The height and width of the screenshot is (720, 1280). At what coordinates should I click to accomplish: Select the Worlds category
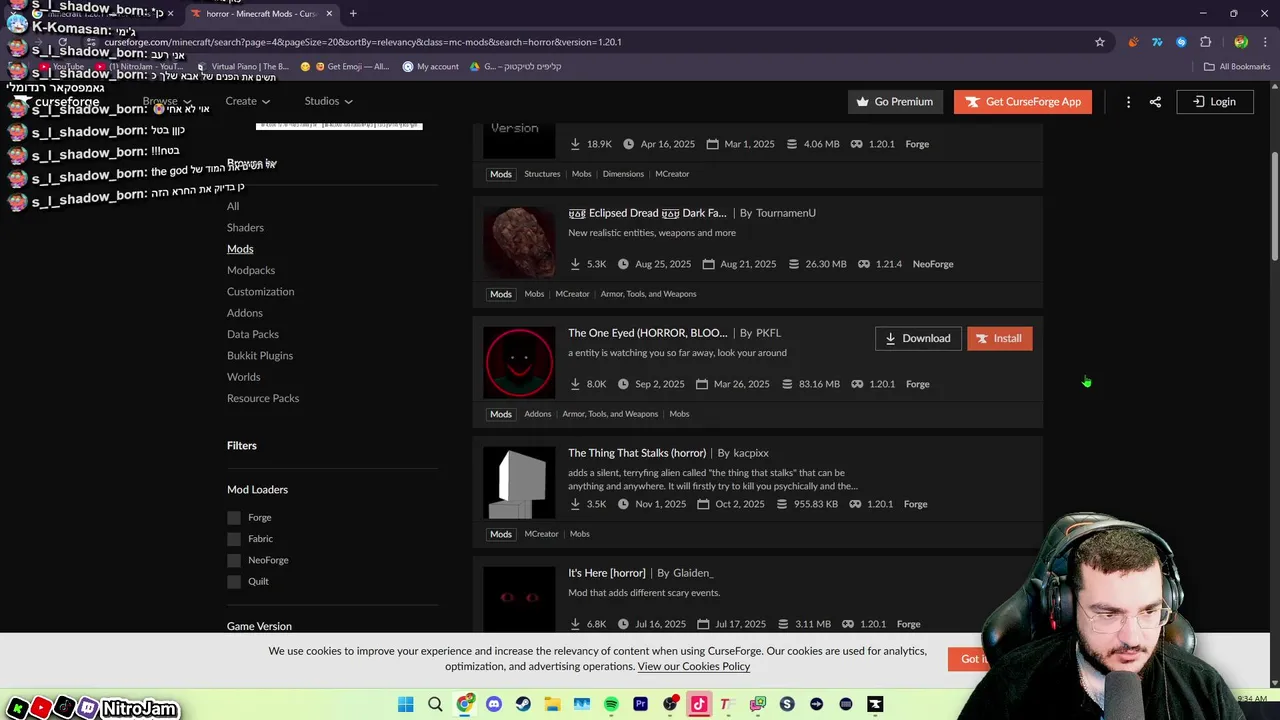pos(243,377)
